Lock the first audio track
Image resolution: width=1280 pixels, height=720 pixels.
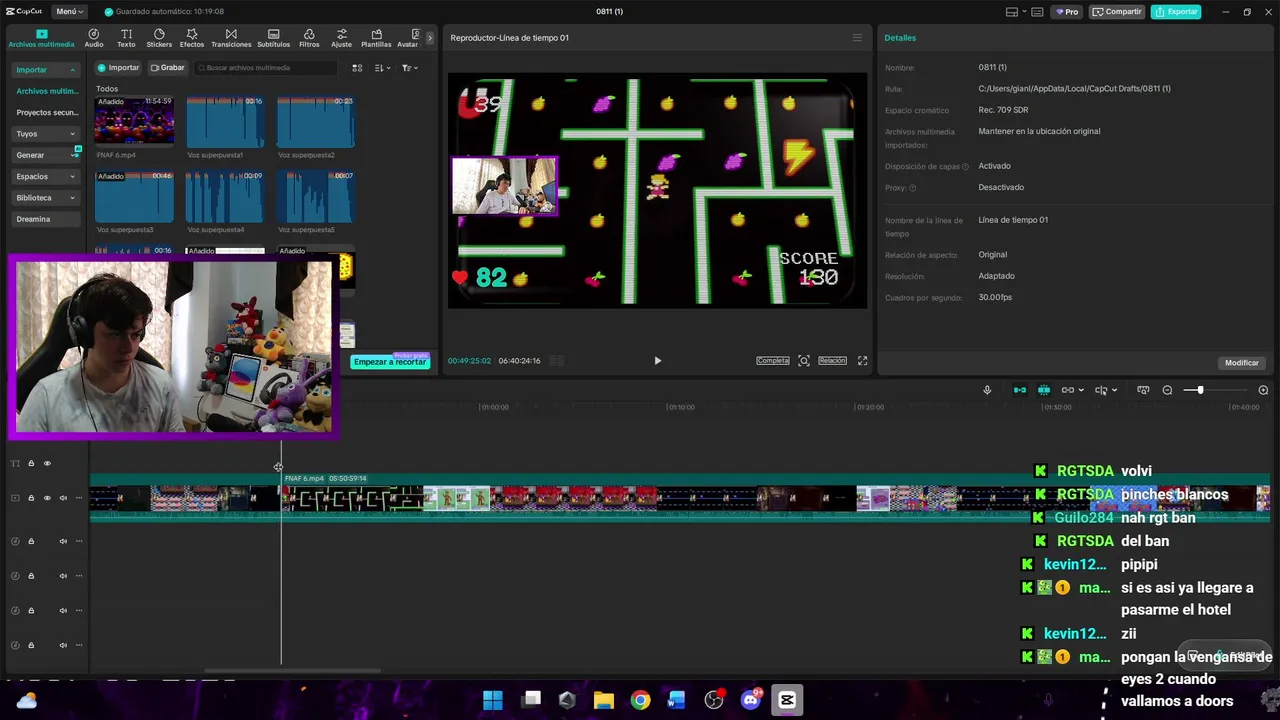pos(31,541)
